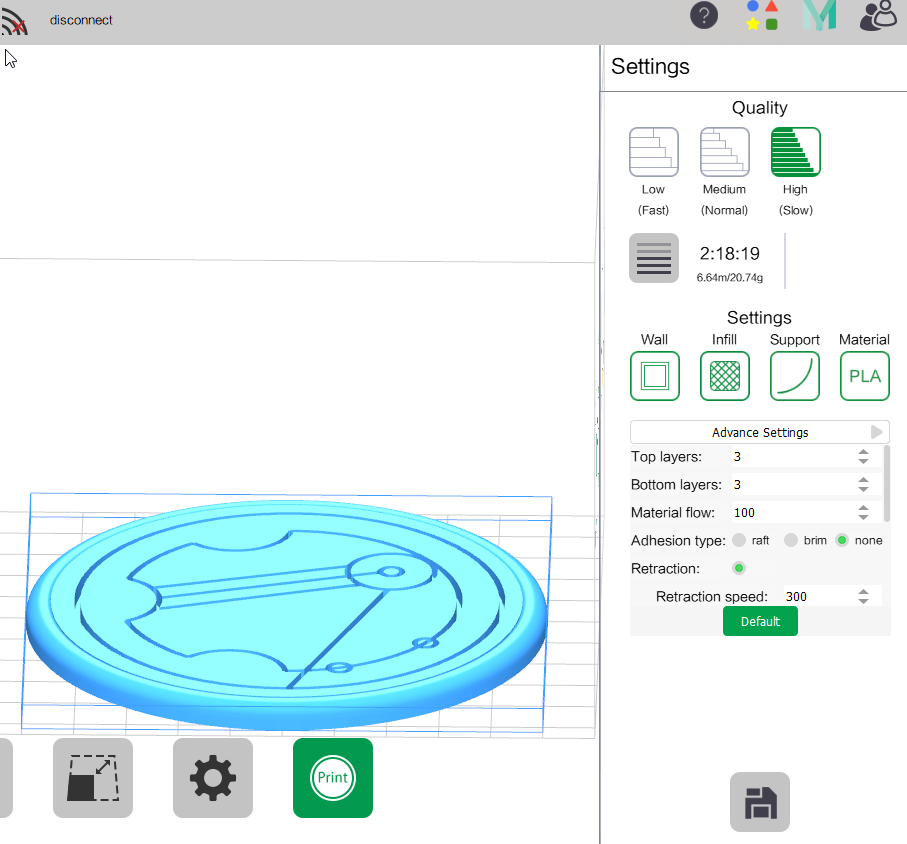Select Medium (Normal) quality icon
The height and width of the screenshot is (844, 907).
pos(725,152)
